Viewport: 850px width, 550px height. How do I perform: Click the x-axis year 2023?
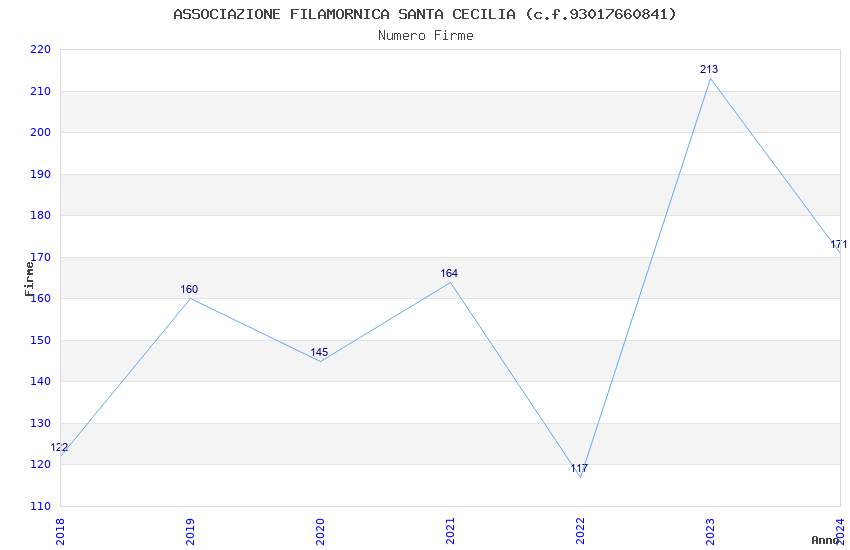710,532
